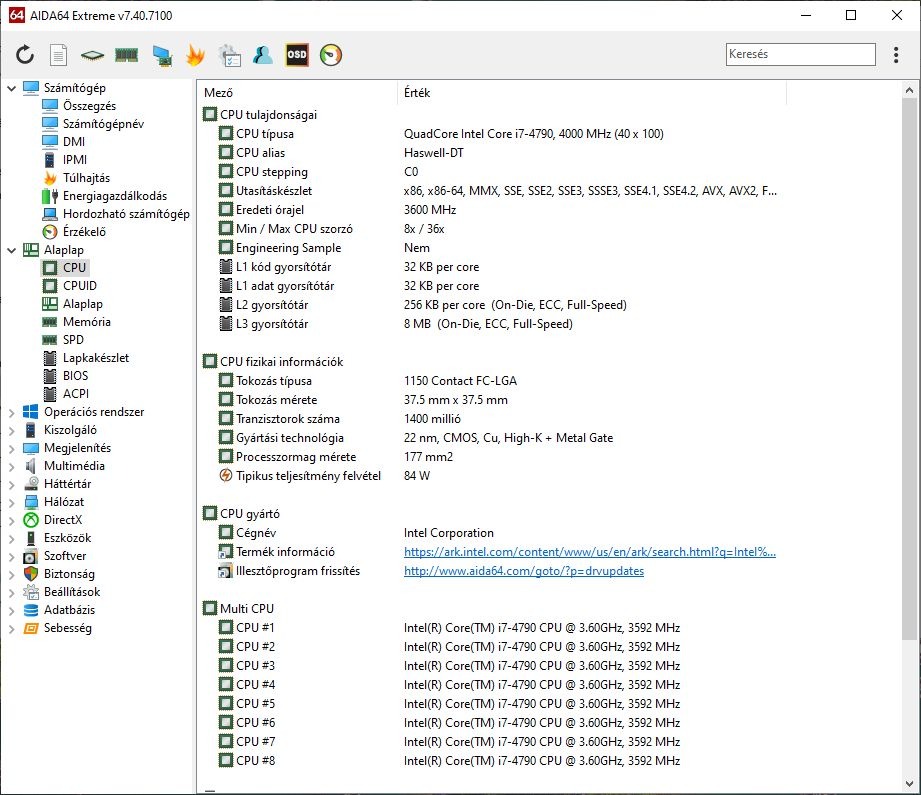The width and height of the screenshot is (921, 795).
Task: Collapse the Alaplap tree node
Action: click(11, 250)
